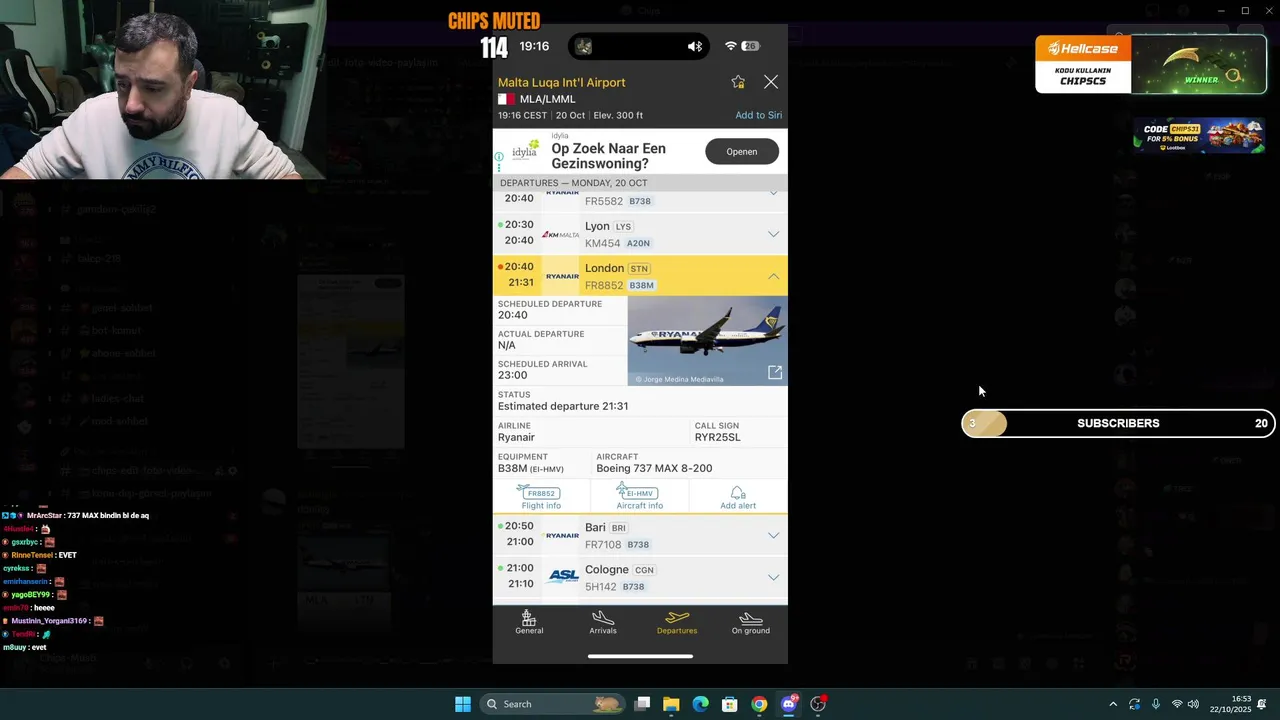Open Discord from taskbar

pyautogui.click(x=789, y=704)
